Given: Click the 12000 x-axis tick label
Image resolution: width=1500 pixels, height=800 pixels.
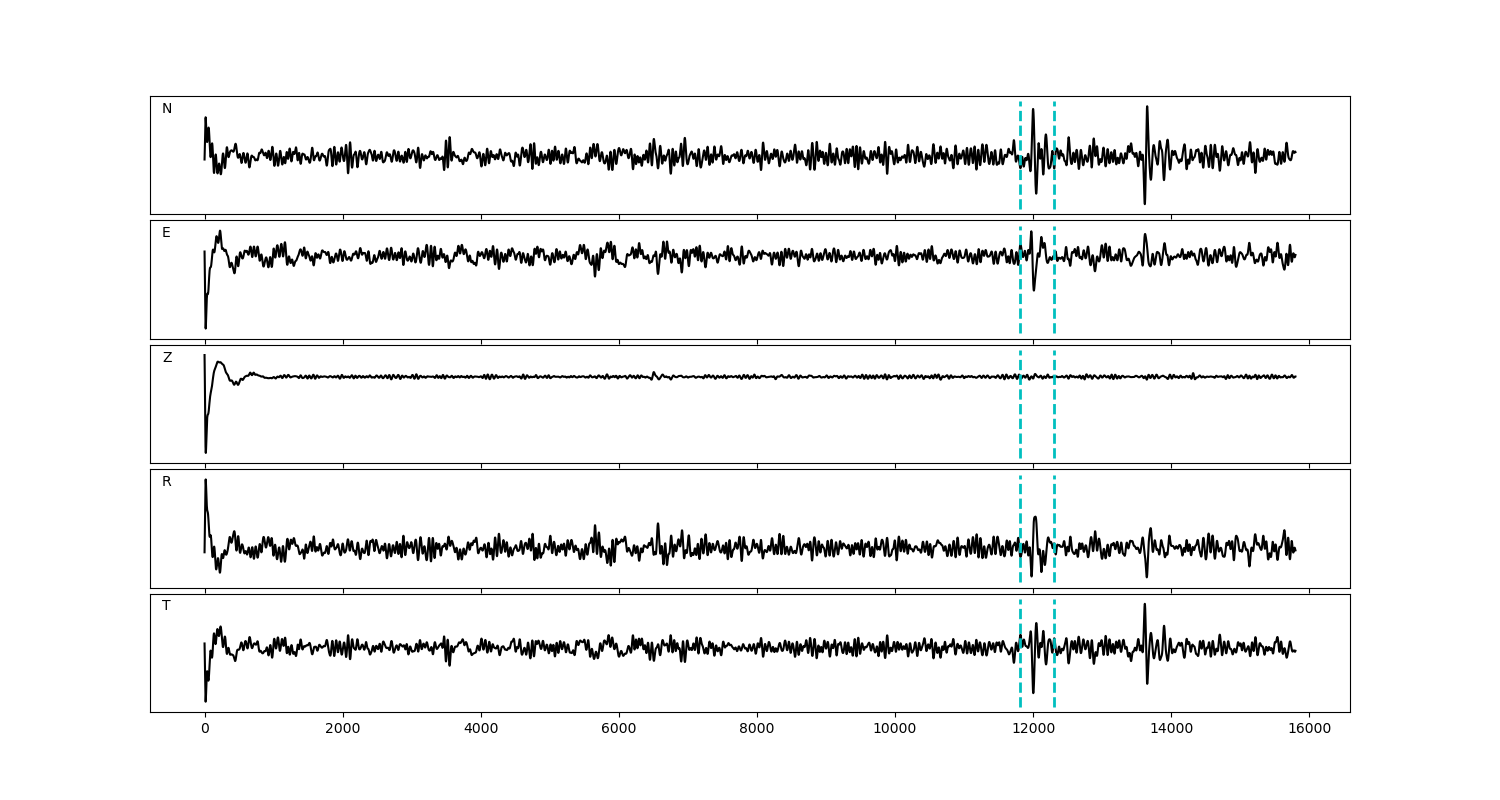Looking at the screenshot, I should click(1033, 729).
